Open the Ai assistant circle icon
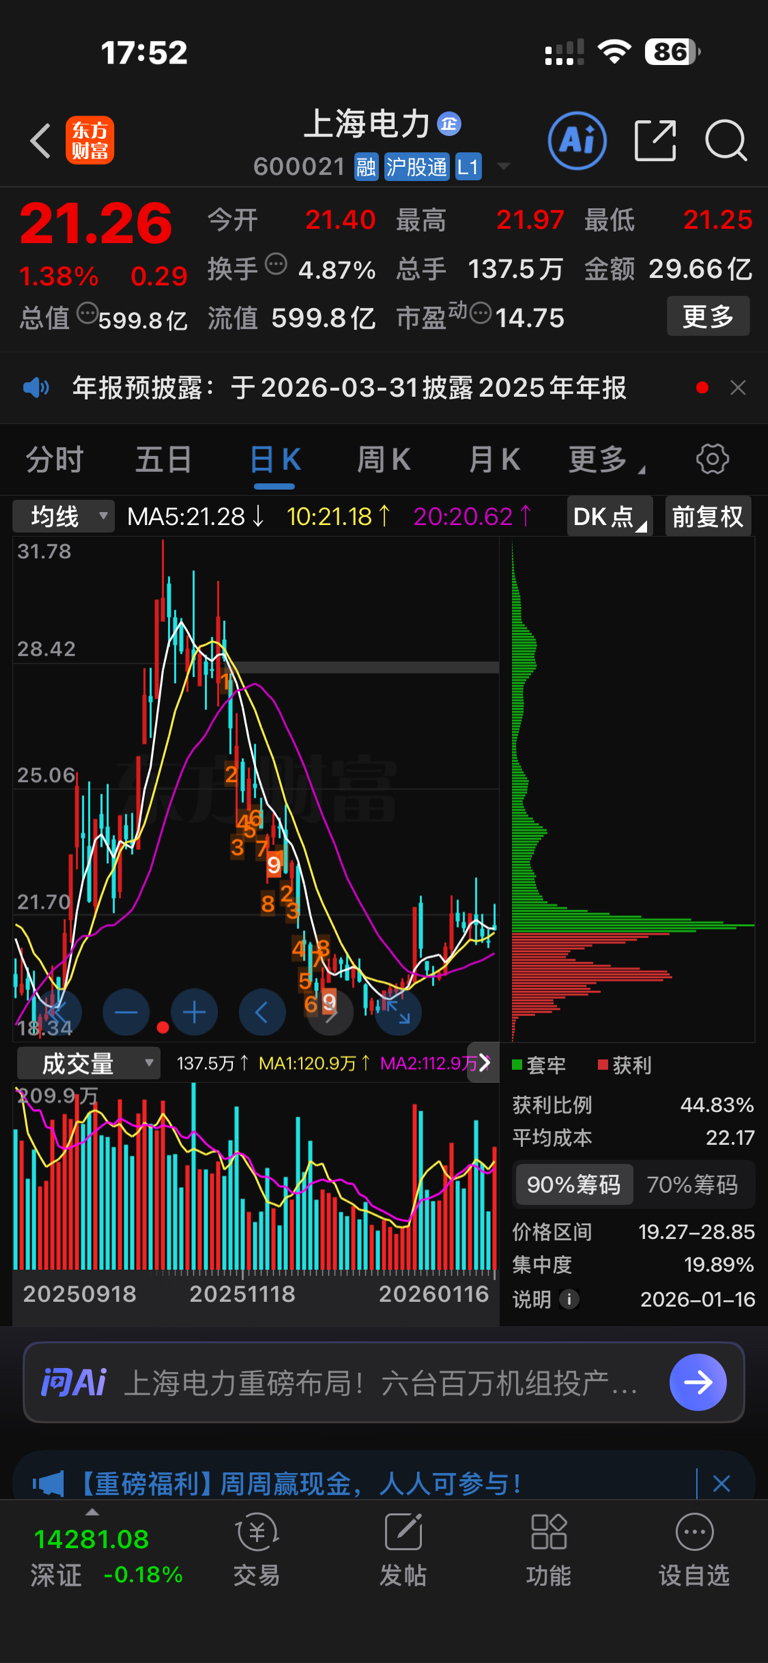Image resolution: width=768 pixels, height=1663 pixels. click(x=578, y=140)
